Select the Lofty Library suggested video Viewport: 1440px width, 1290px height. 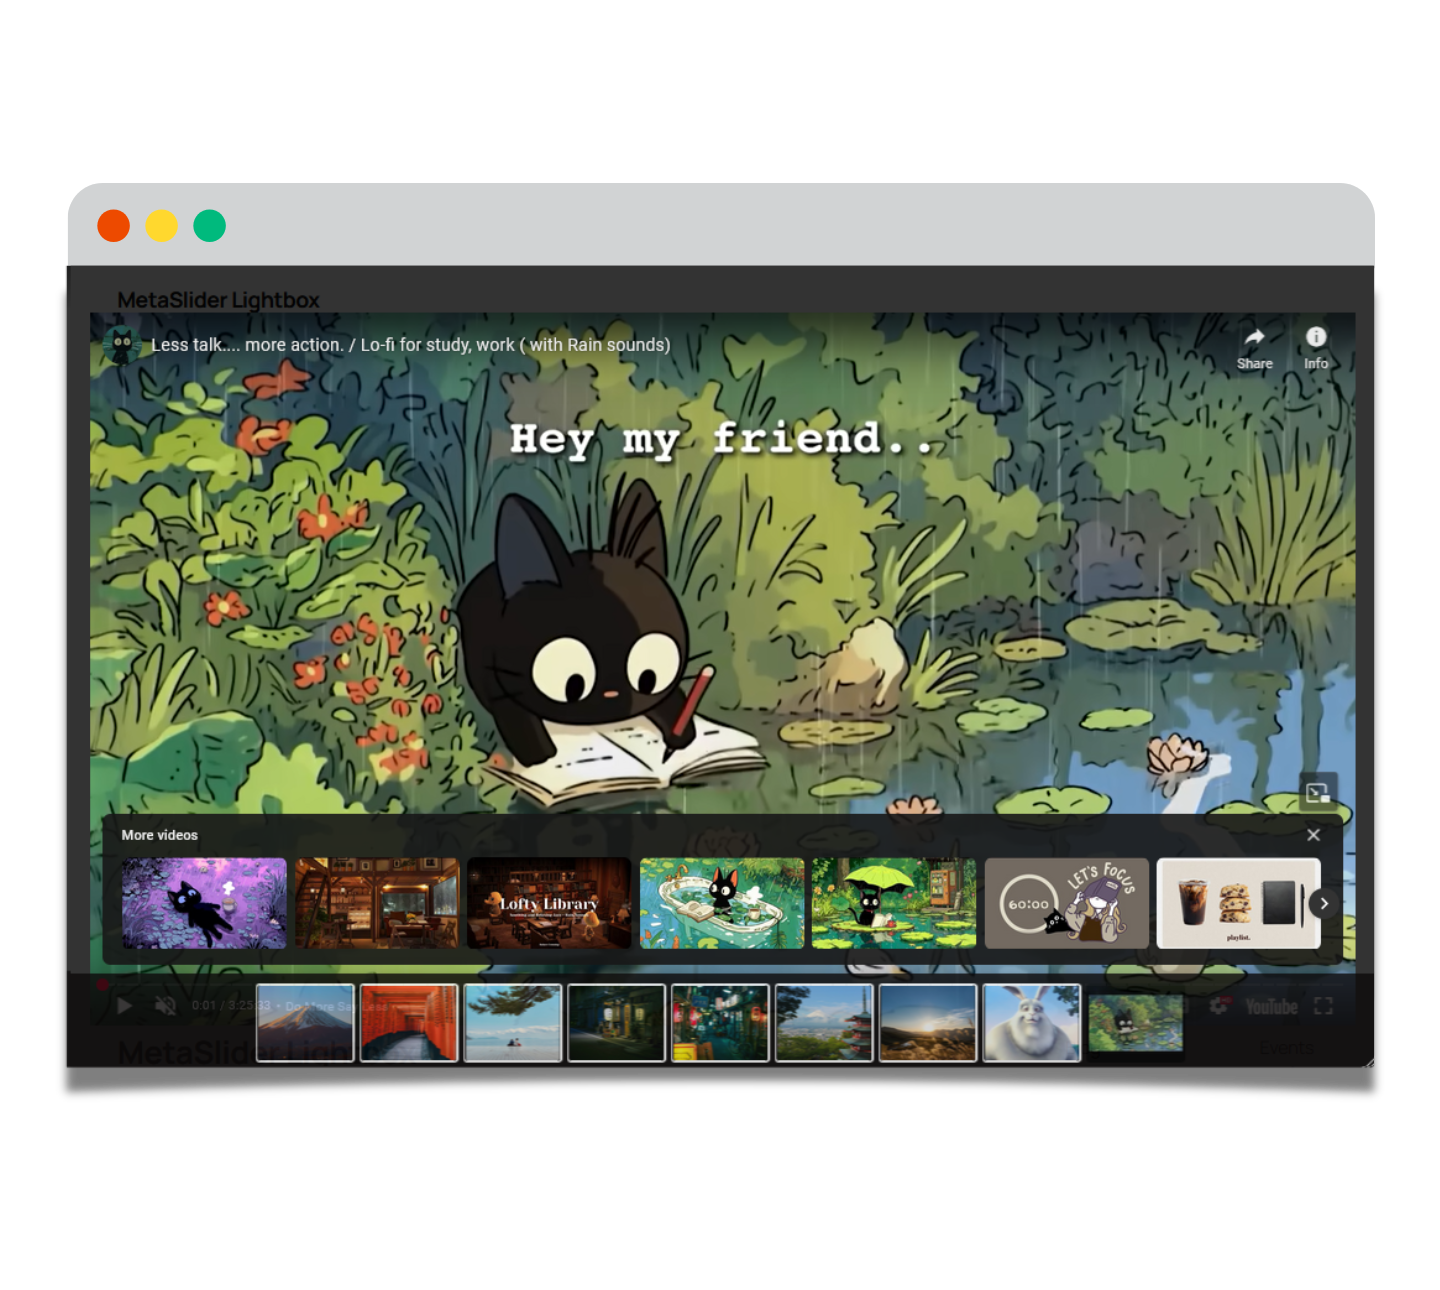(549, 903)
